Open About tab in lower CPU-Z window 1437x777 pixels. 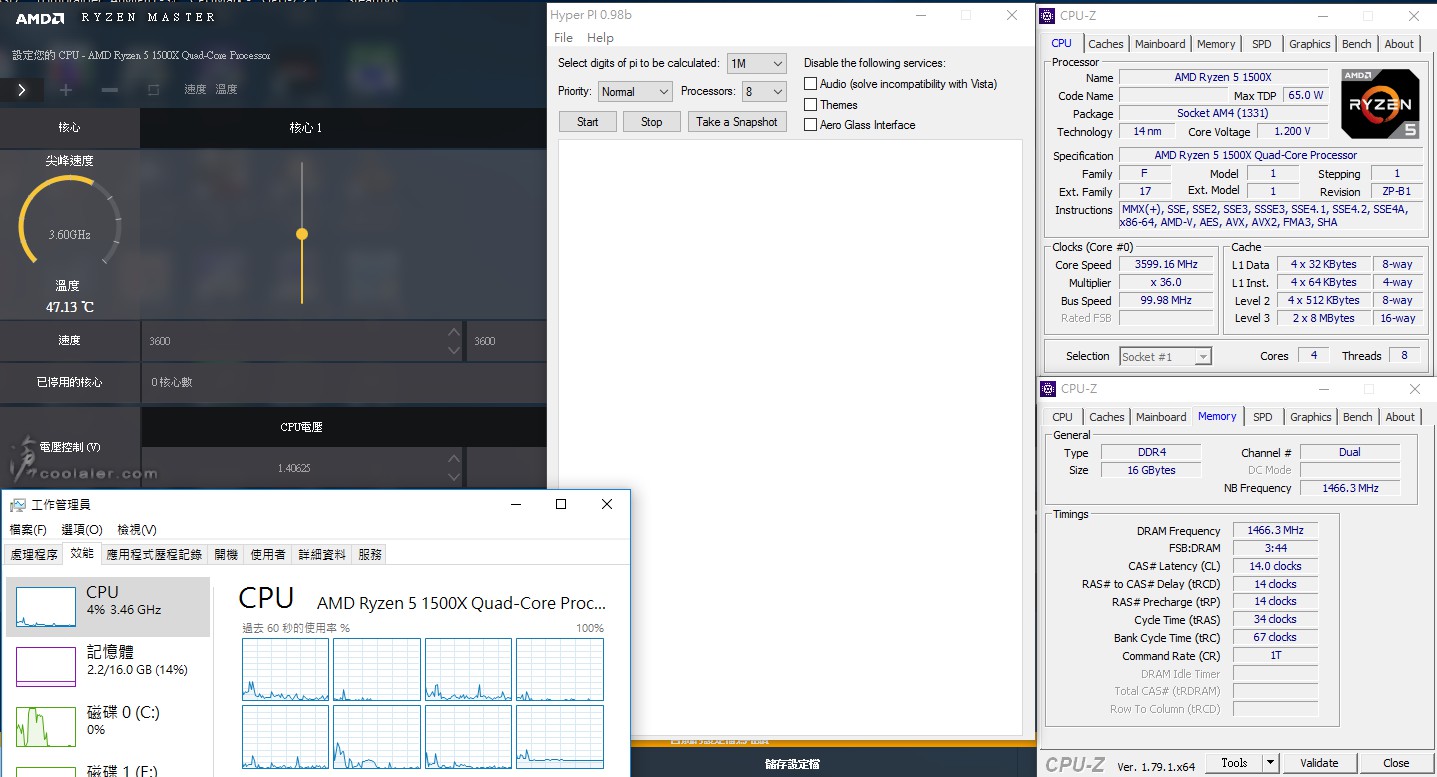tap(1400, 417)
